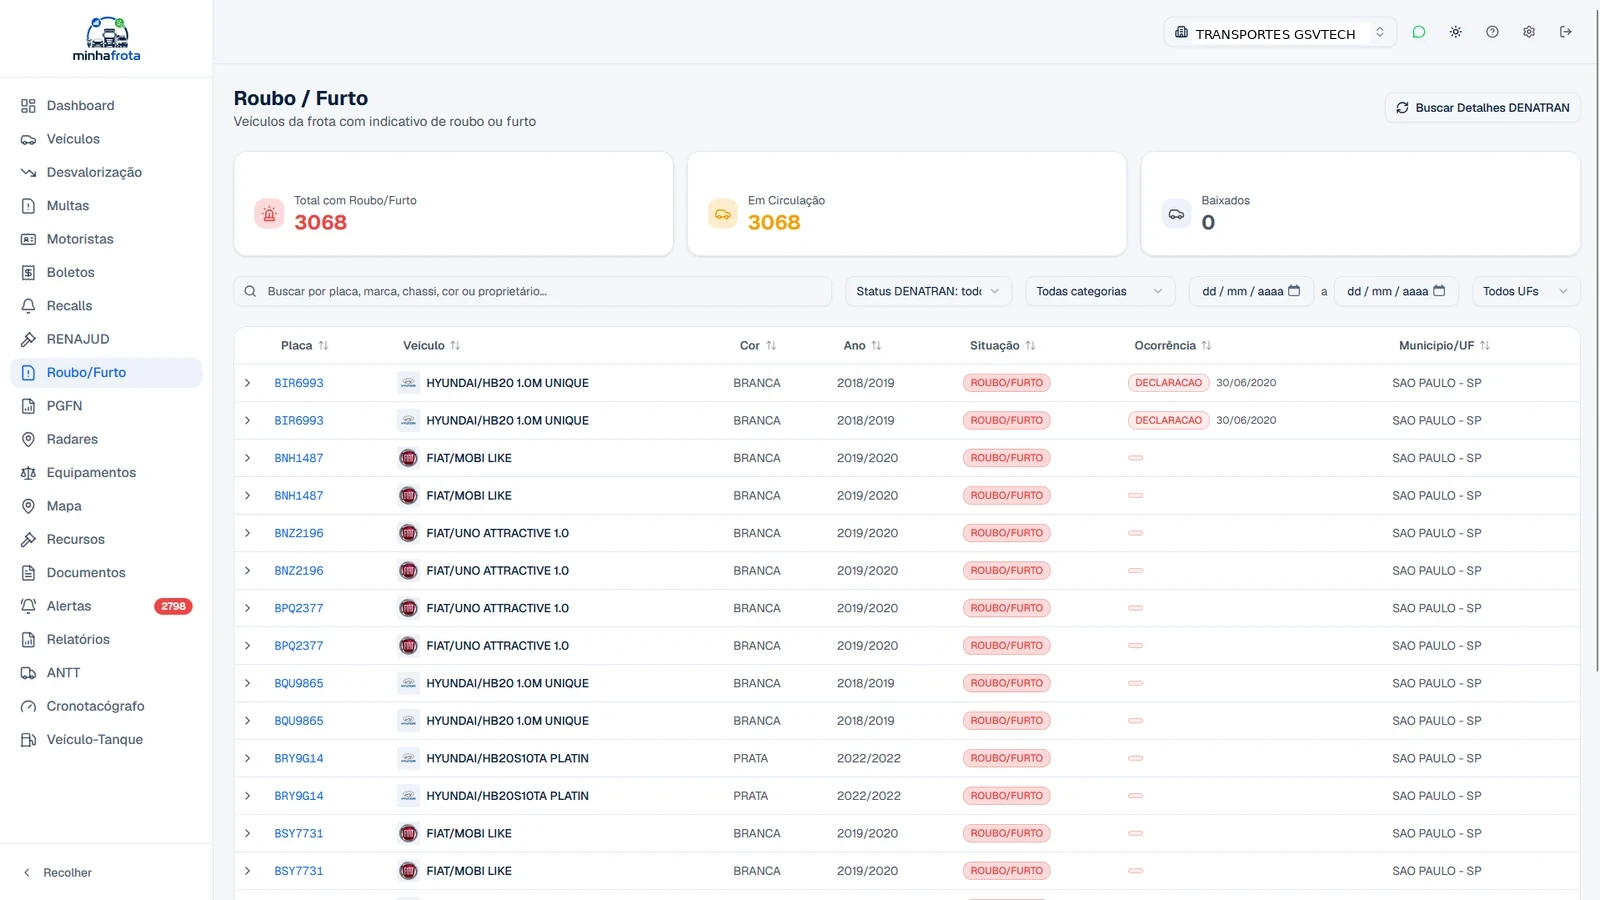Click the first DECLARACAO occurrence badge
The image size is (1600, 900).
[1168, 383]
